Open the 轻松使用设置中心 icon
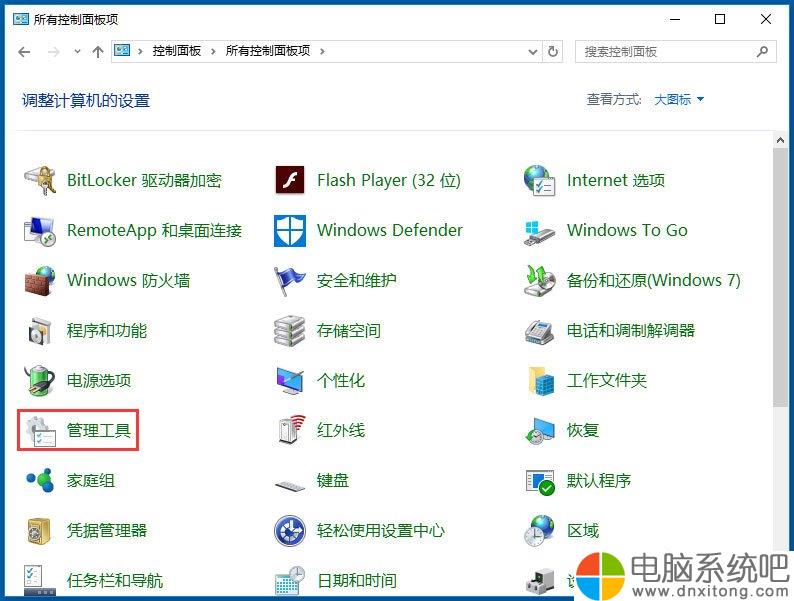The width and height of the screenshot is (794, 601). pyautogui.click(x=290, y=531)
